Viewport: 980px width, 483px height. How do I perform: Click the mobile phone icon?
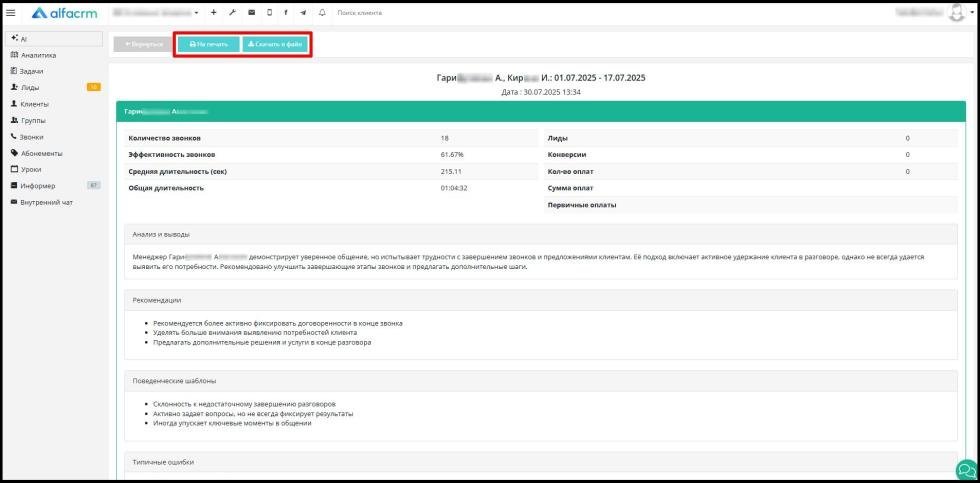tap(269, 12)
